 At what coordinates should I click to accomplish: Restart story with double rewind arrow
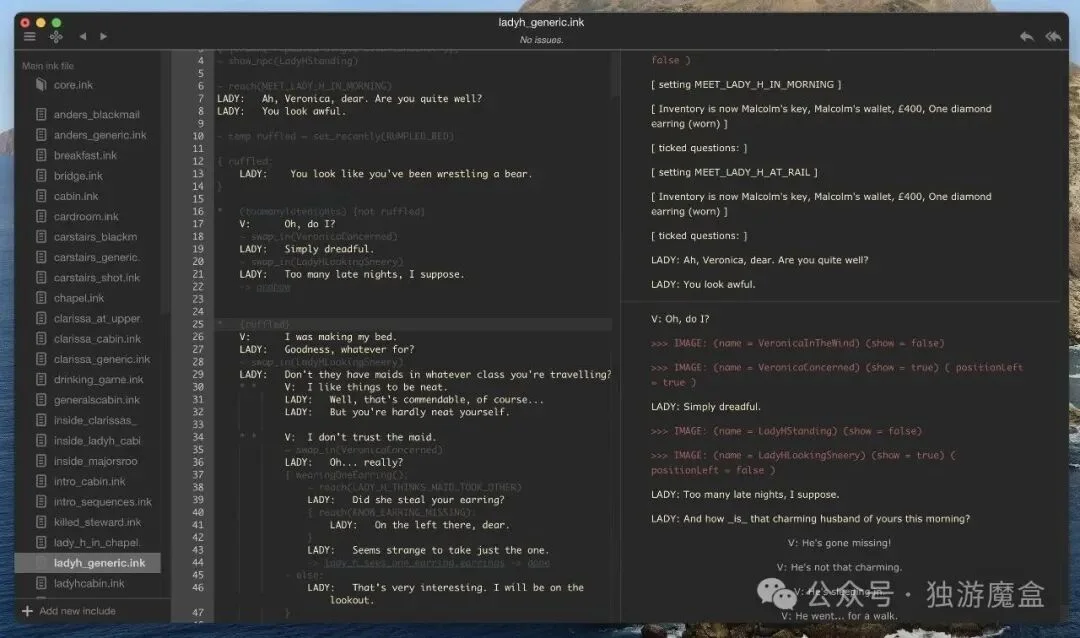click(x=1053, y=37)
